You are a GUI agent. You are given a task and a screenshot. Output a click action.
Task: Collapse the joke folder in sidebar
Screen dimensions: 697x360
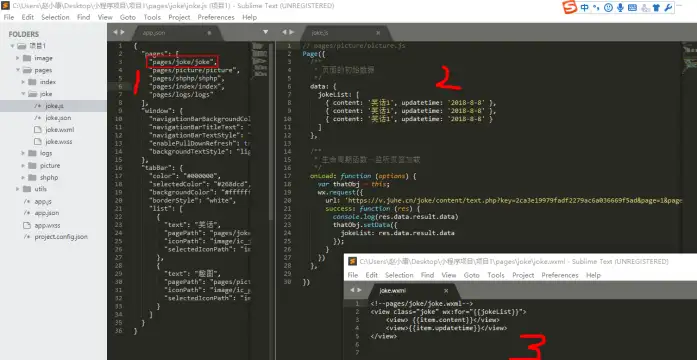coord(23,94)
